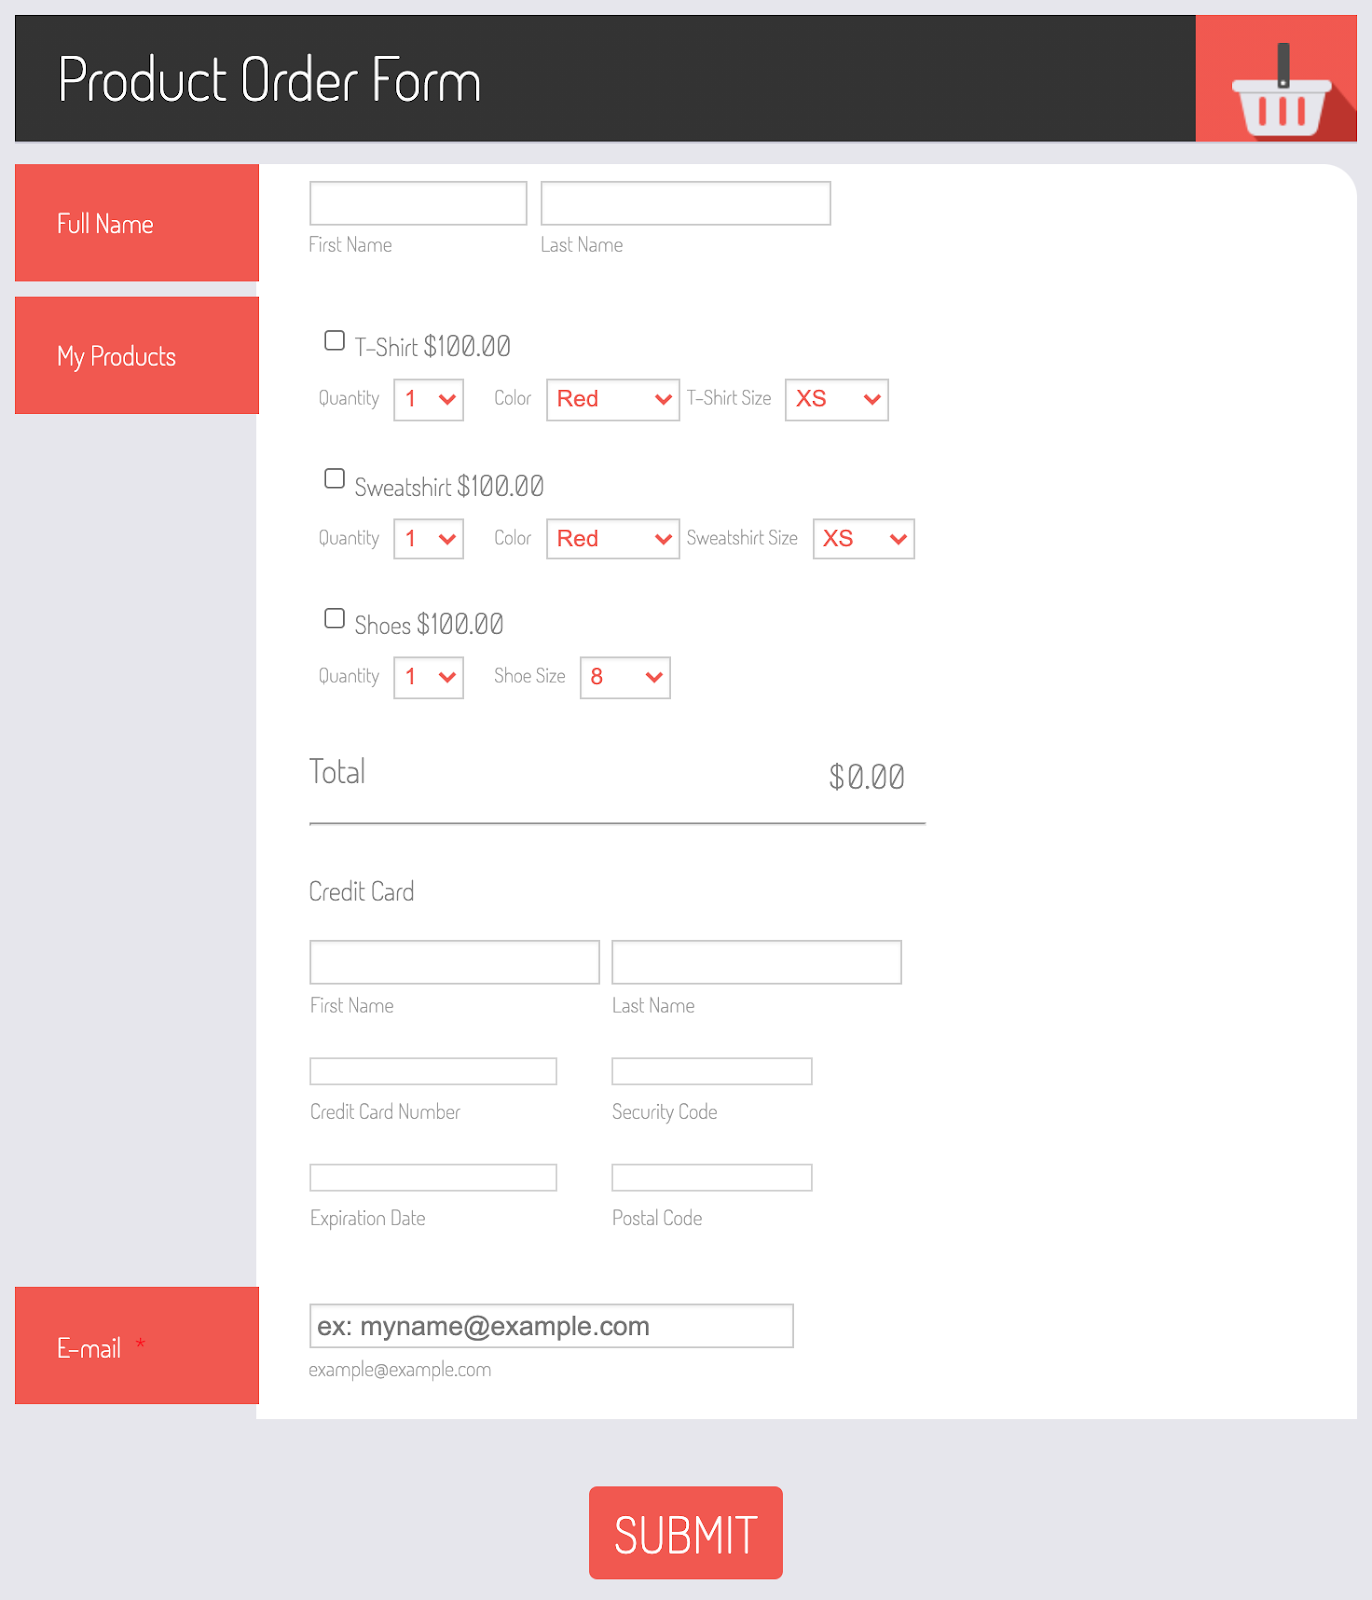Click the E-mail address input field
Screen dimensions: 1372x1600
point(551,1326)
